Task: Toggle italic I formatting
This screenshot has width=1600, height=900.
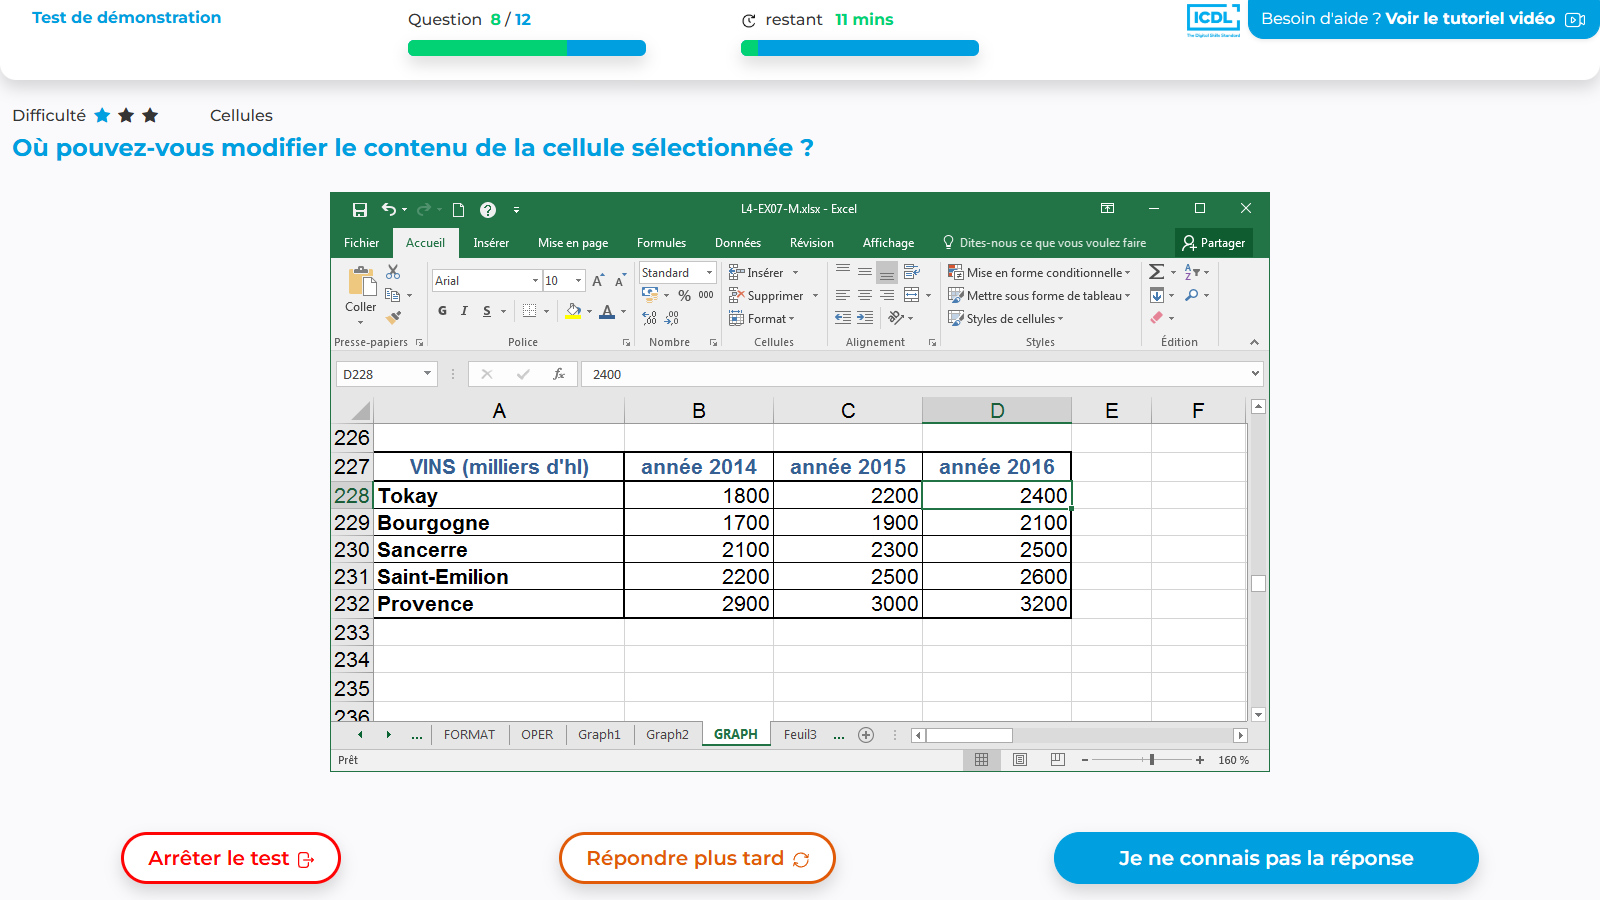Action: pyautogui.click(x=464, y=311)
